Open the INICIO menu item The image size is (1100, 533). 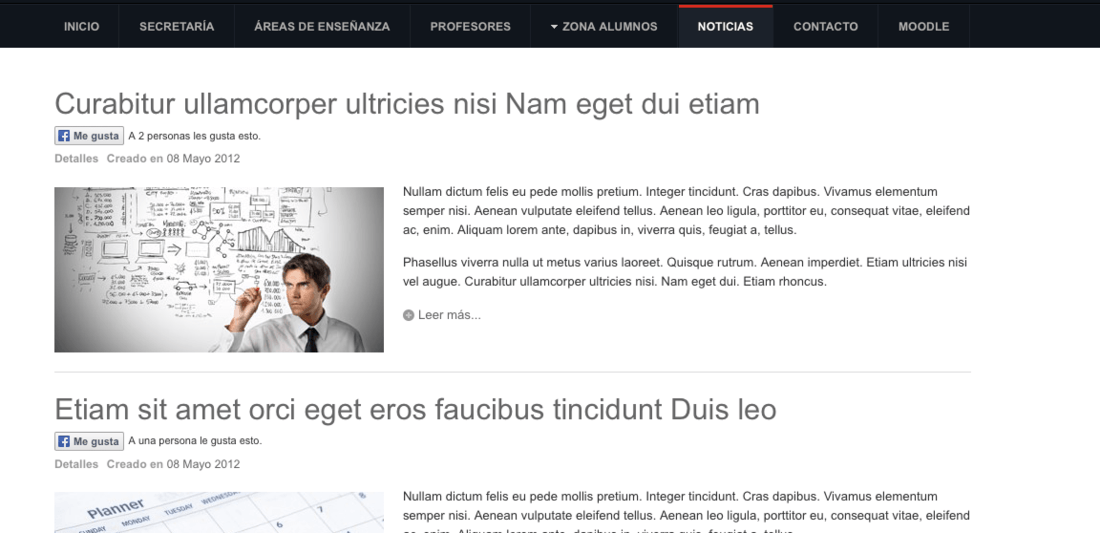pyautogui.click(x=81, y=27)
